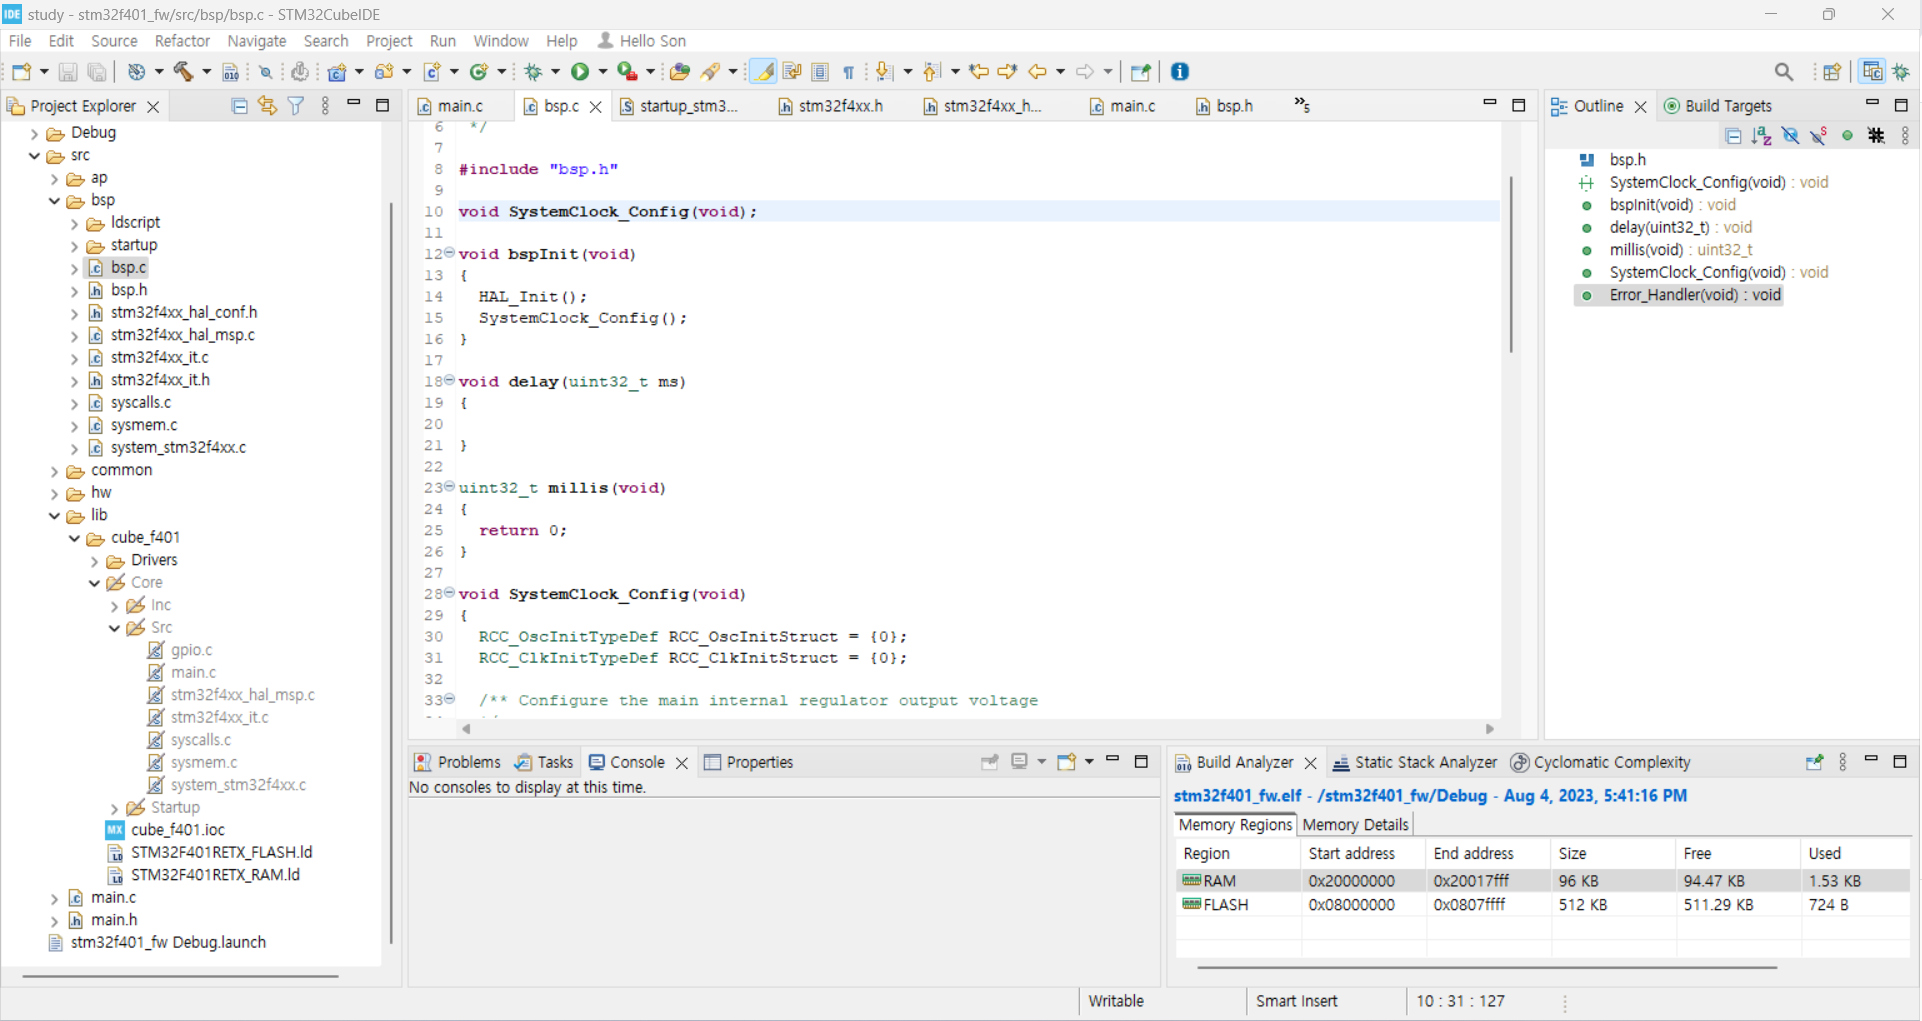Open the Project menu
The image size is (1922, 1021).
tap(389, 41)
